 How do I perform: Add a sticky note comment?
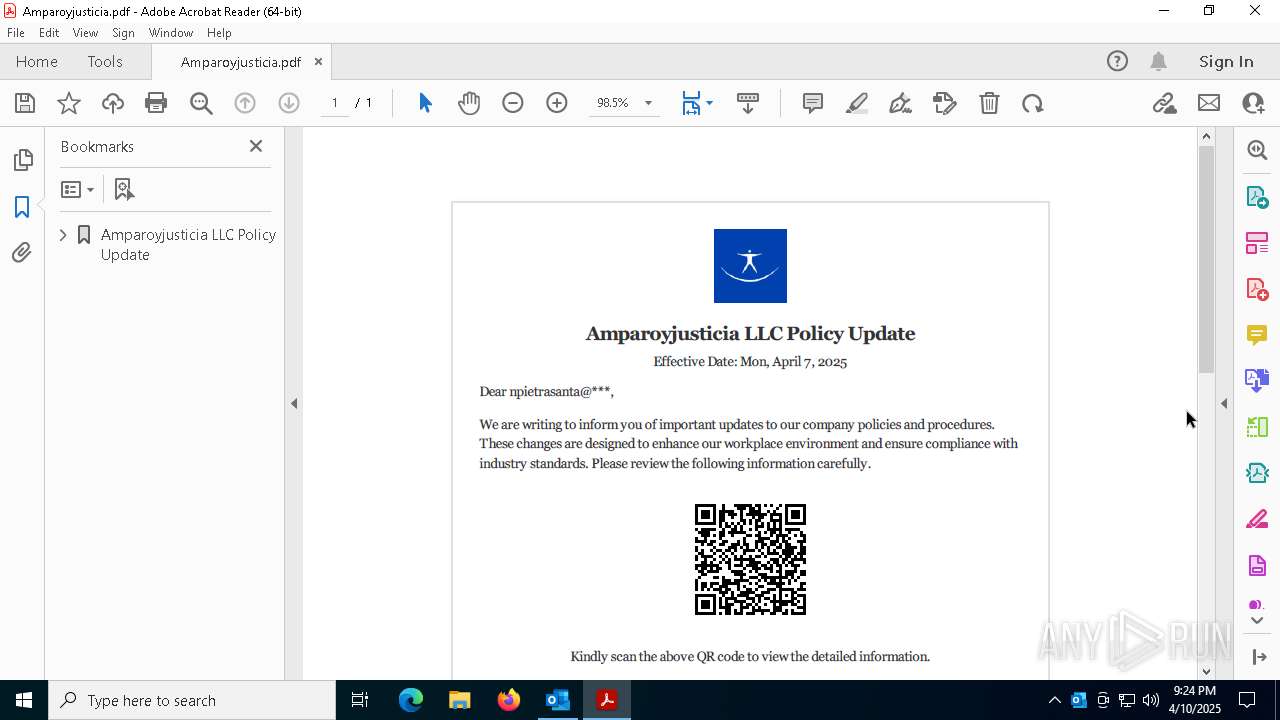[813, 103]
